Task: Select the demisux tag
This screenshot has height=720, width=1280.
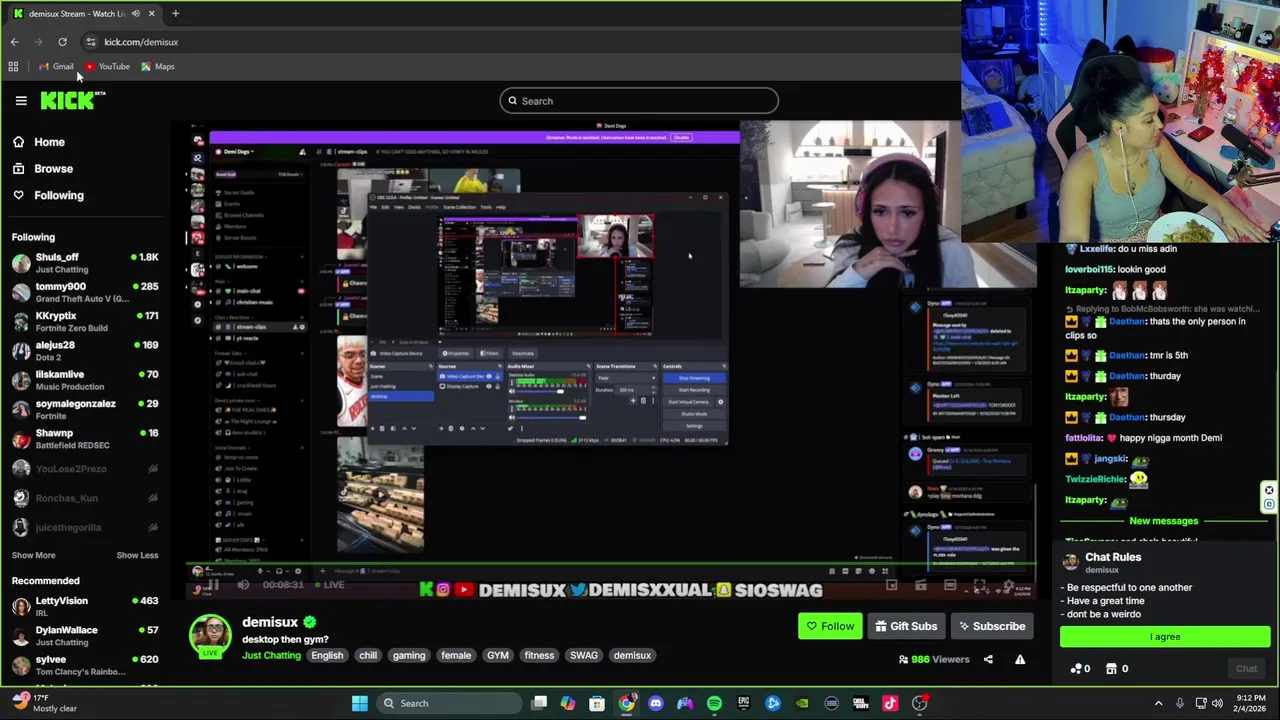Action: click(x=632, y=656)
